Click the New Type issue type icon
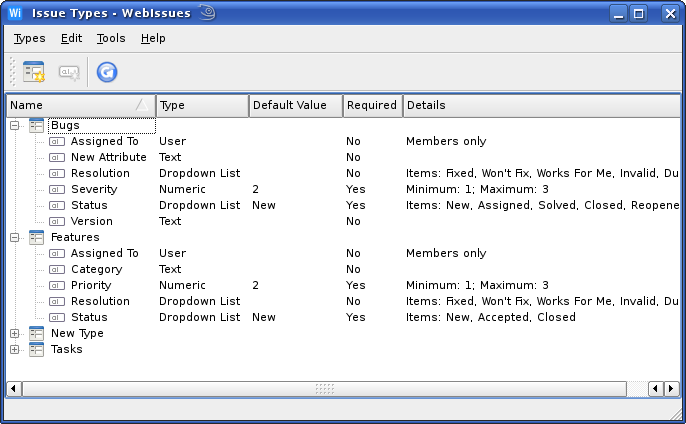The image size is (686, 424). point(37,333)
